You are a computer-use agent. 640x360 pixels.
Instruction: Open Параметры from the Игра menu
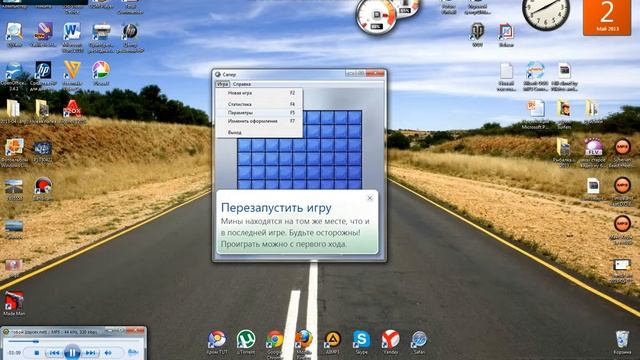260,113
